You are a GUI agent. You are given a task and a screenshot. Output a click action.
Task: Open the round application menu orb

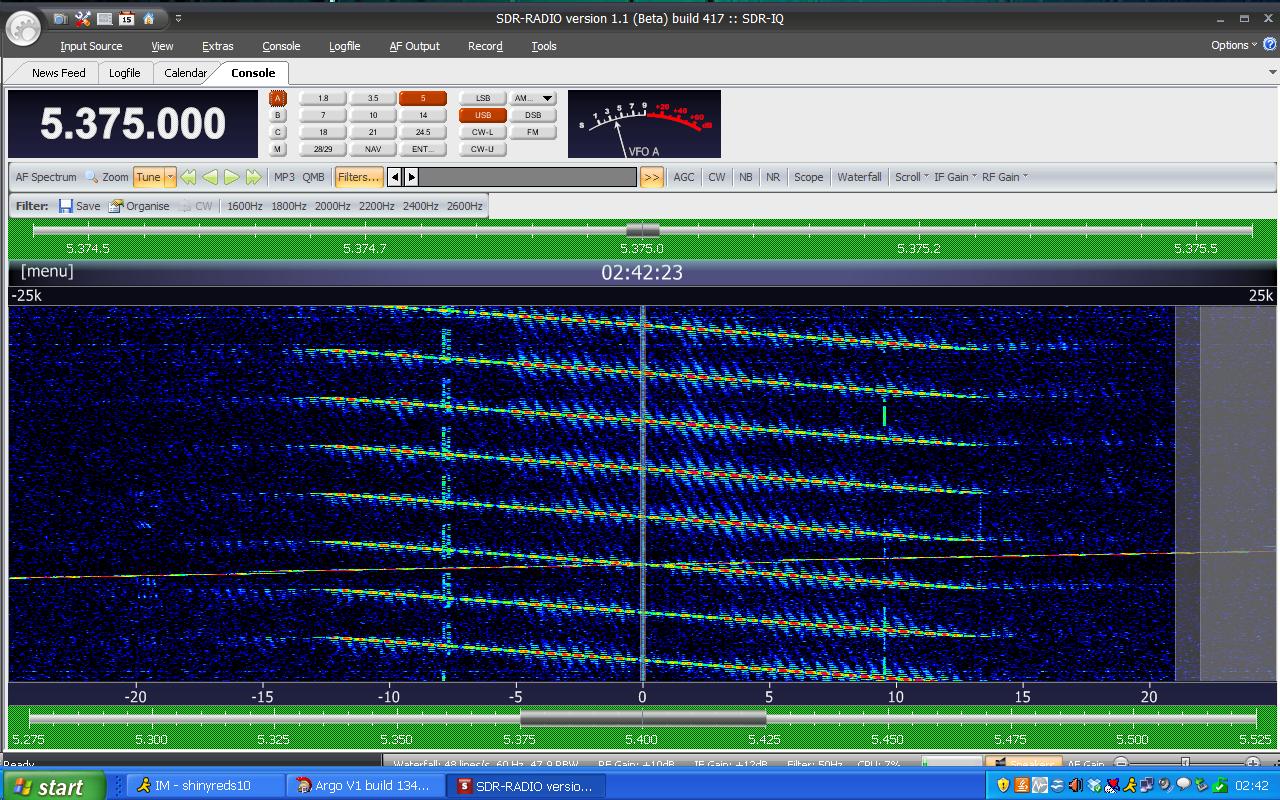pyautogui.click(x=23, y=27)
